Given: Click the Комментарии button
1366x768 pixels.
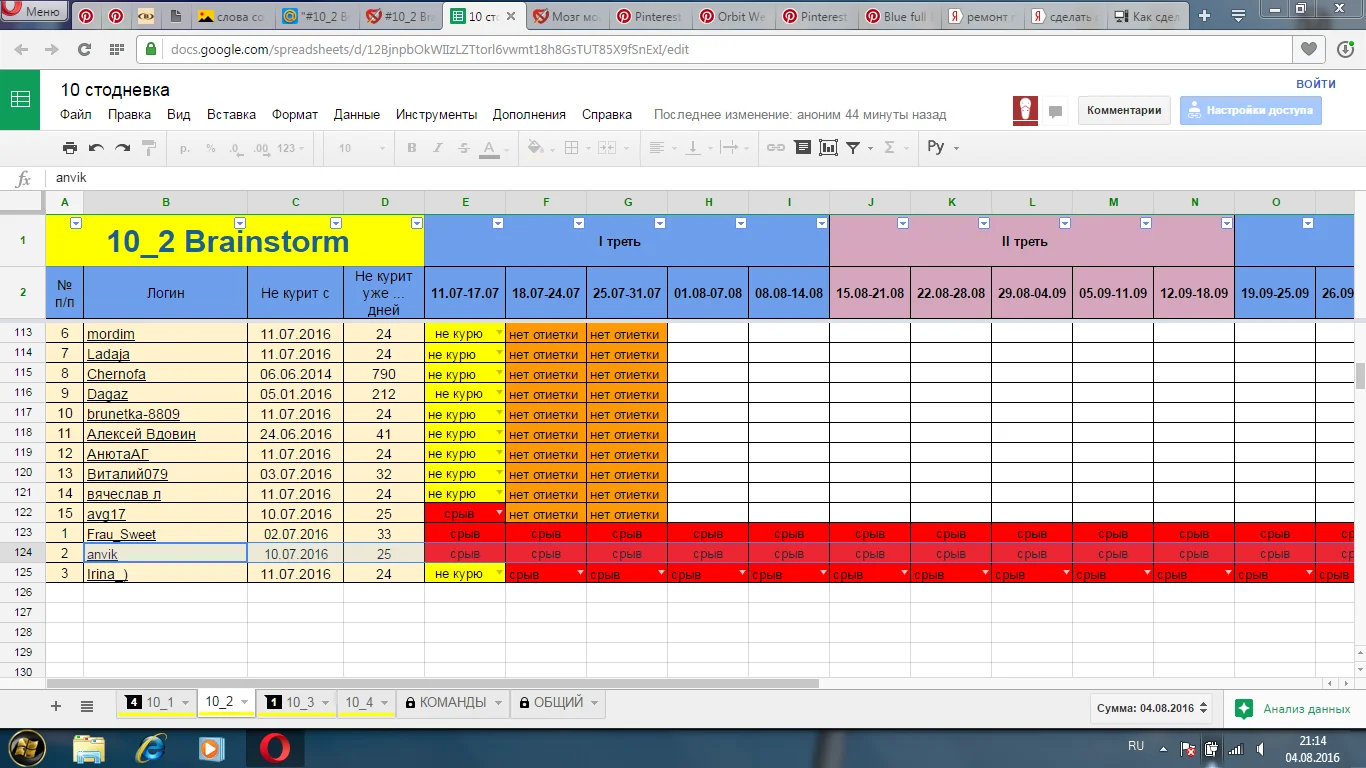Looking at the screenshot, I should [1124, 111].
